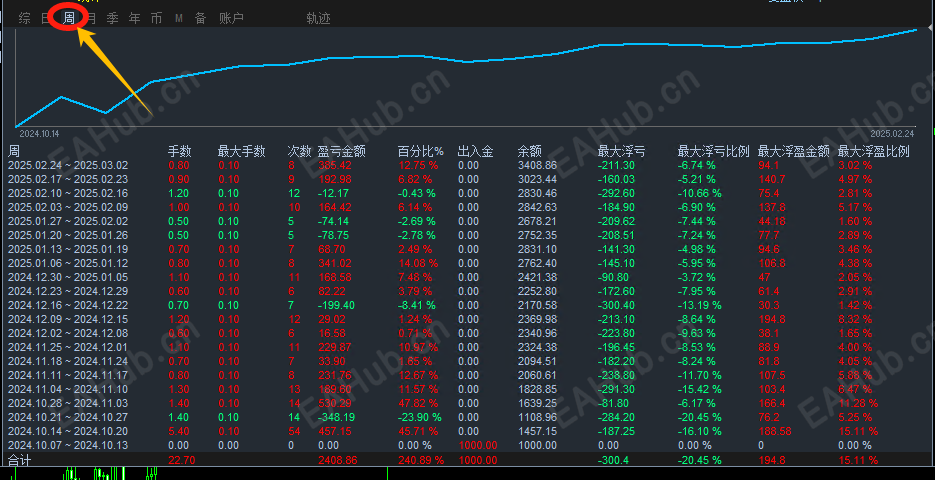Click the 最大浮亏 column header
The height and width of the screenshot is (480, 935).
pos(621,151)
